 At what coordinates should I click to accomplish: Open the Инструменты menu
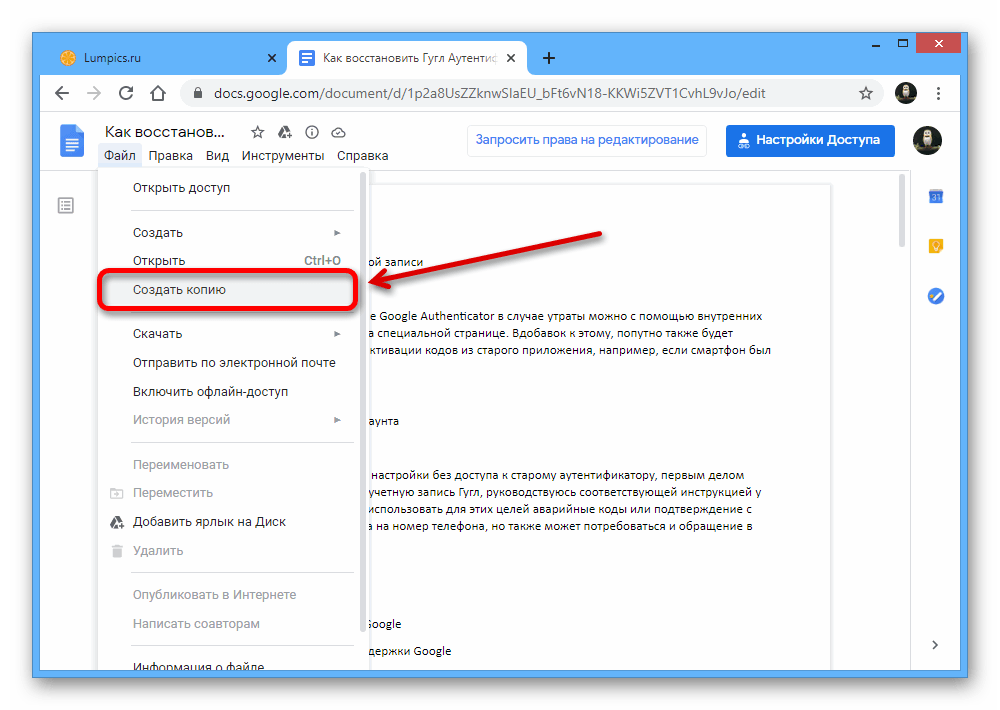283,156
